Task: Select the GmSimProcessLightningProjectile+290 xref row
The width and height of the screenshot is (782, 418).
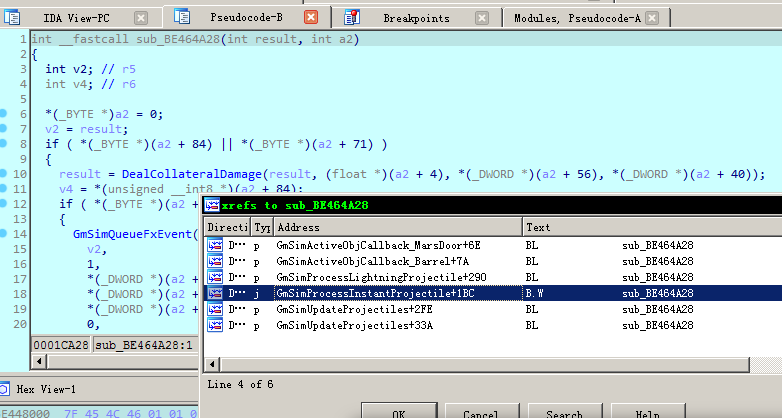Action: coord(493,277)
